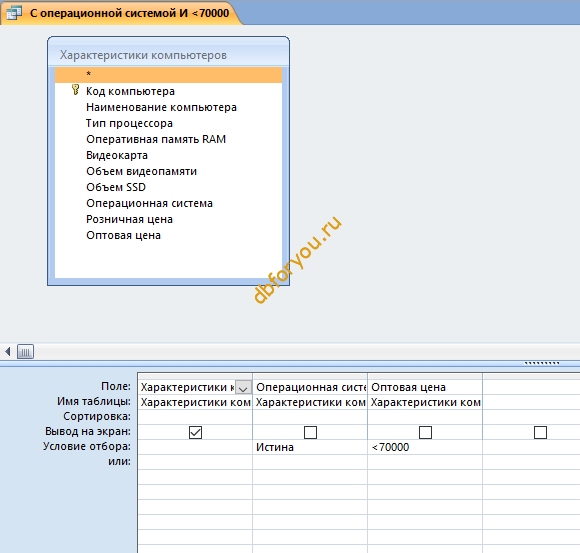Check Вывод на экран for Оптовая цена column
This screenshot has width=580, height=553.
(x=425, y=432)
